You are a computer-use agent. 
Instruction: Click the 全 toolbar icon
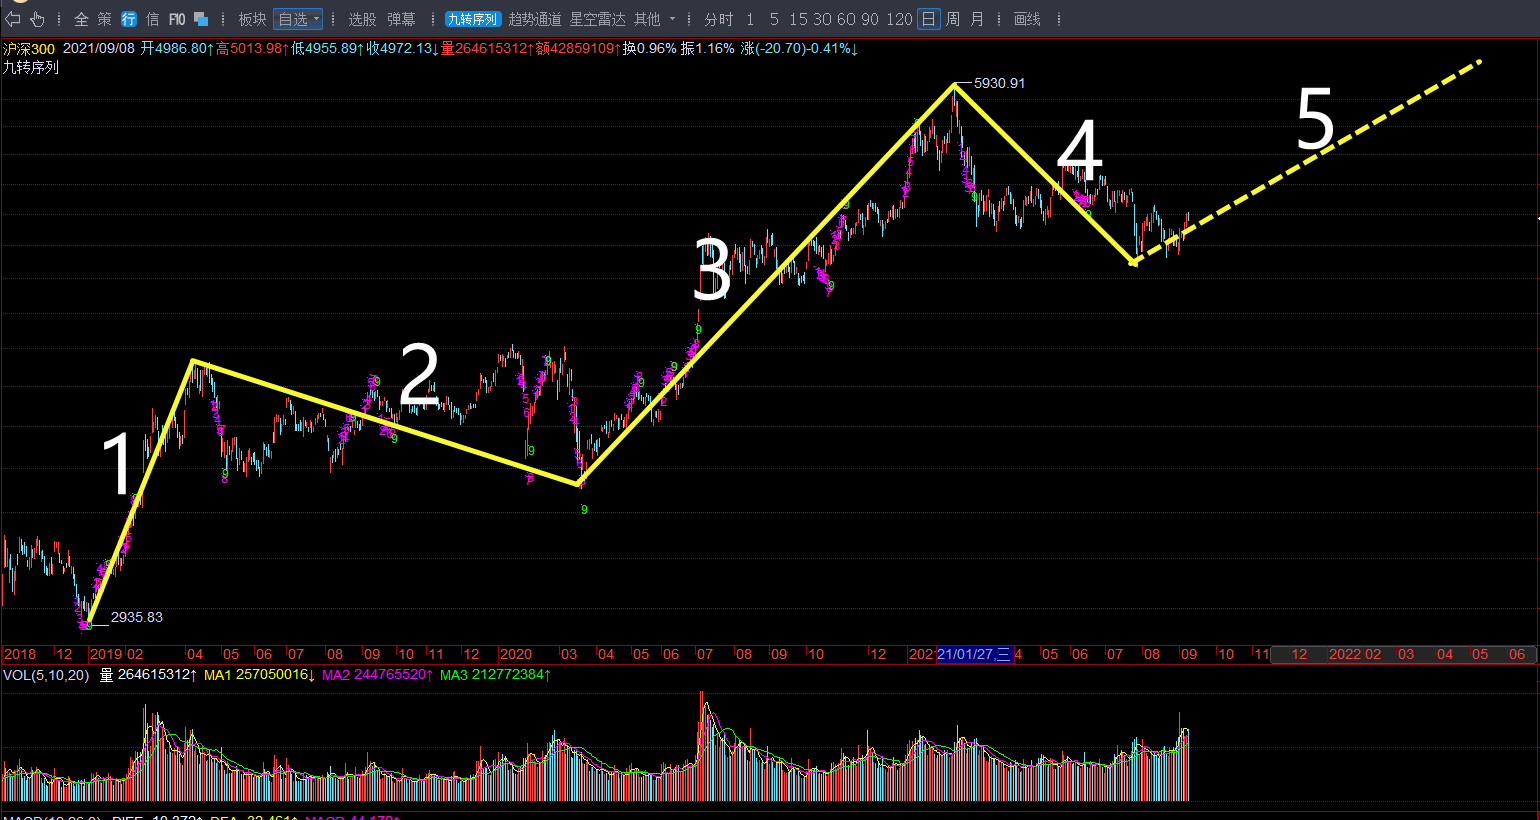coord(81,19)
